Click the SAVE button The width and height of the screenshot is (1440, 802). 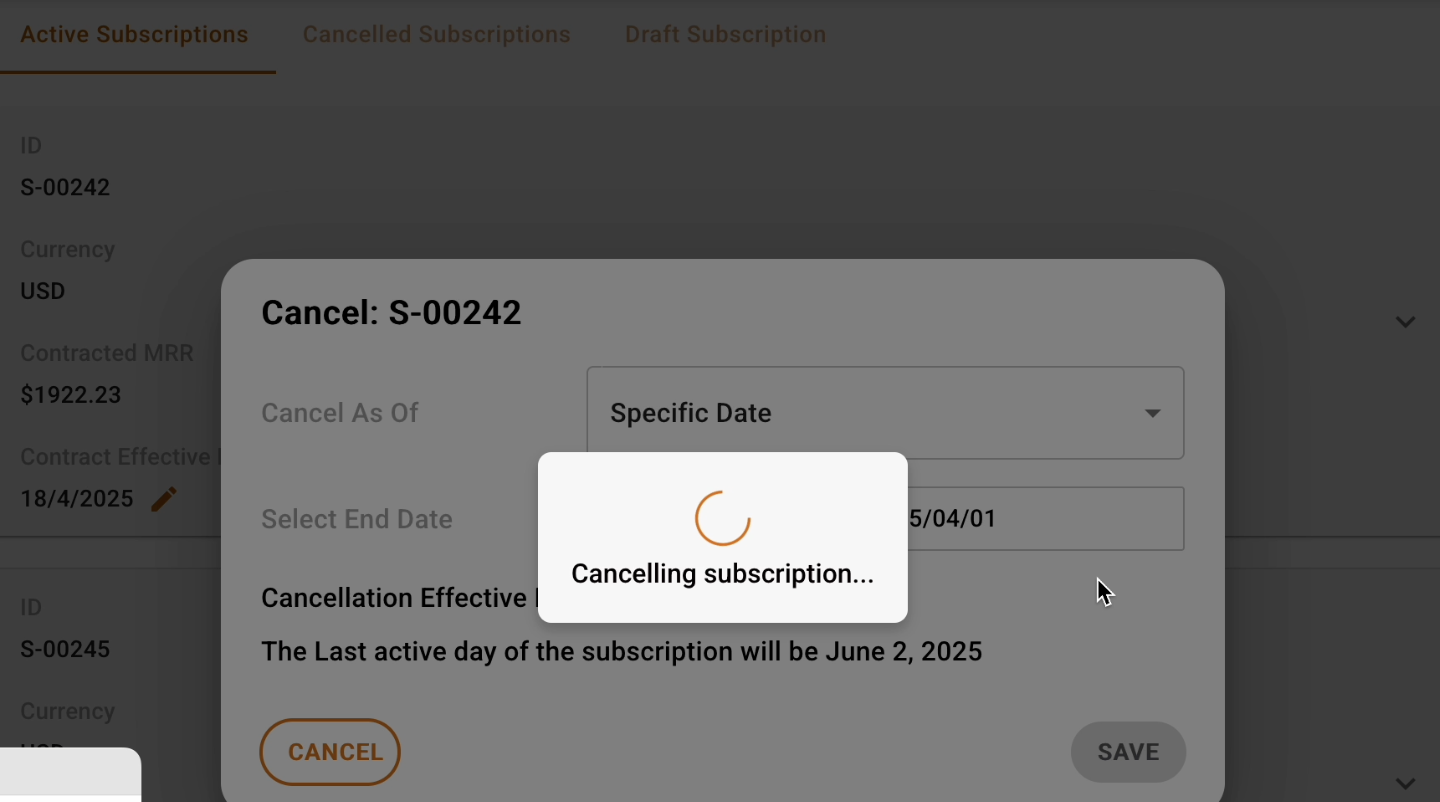(x=1128, y=752)
